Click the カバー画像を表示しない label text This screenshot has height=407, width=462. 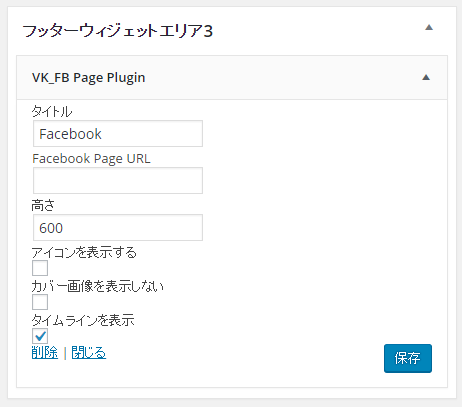tap(98, 286)
